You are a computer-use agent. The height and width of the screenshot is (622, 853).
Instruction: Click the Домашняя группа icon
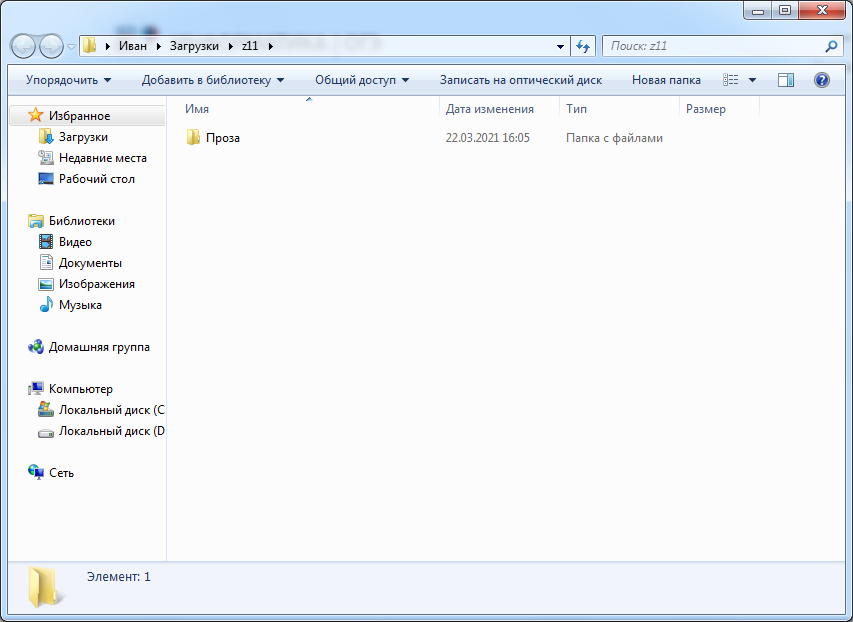tap(36, 347)
